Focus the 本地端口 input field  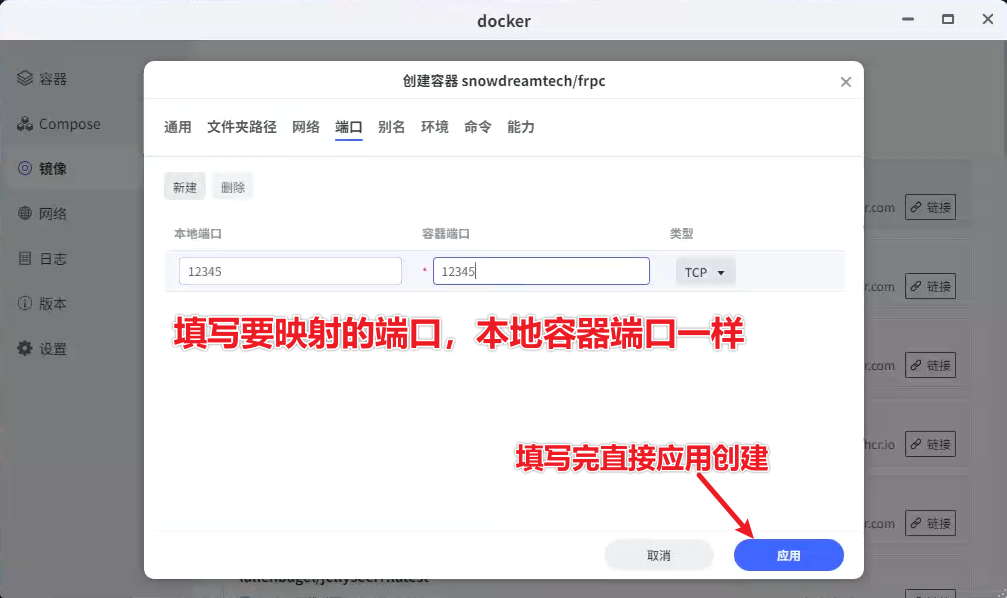pos(290,272)
